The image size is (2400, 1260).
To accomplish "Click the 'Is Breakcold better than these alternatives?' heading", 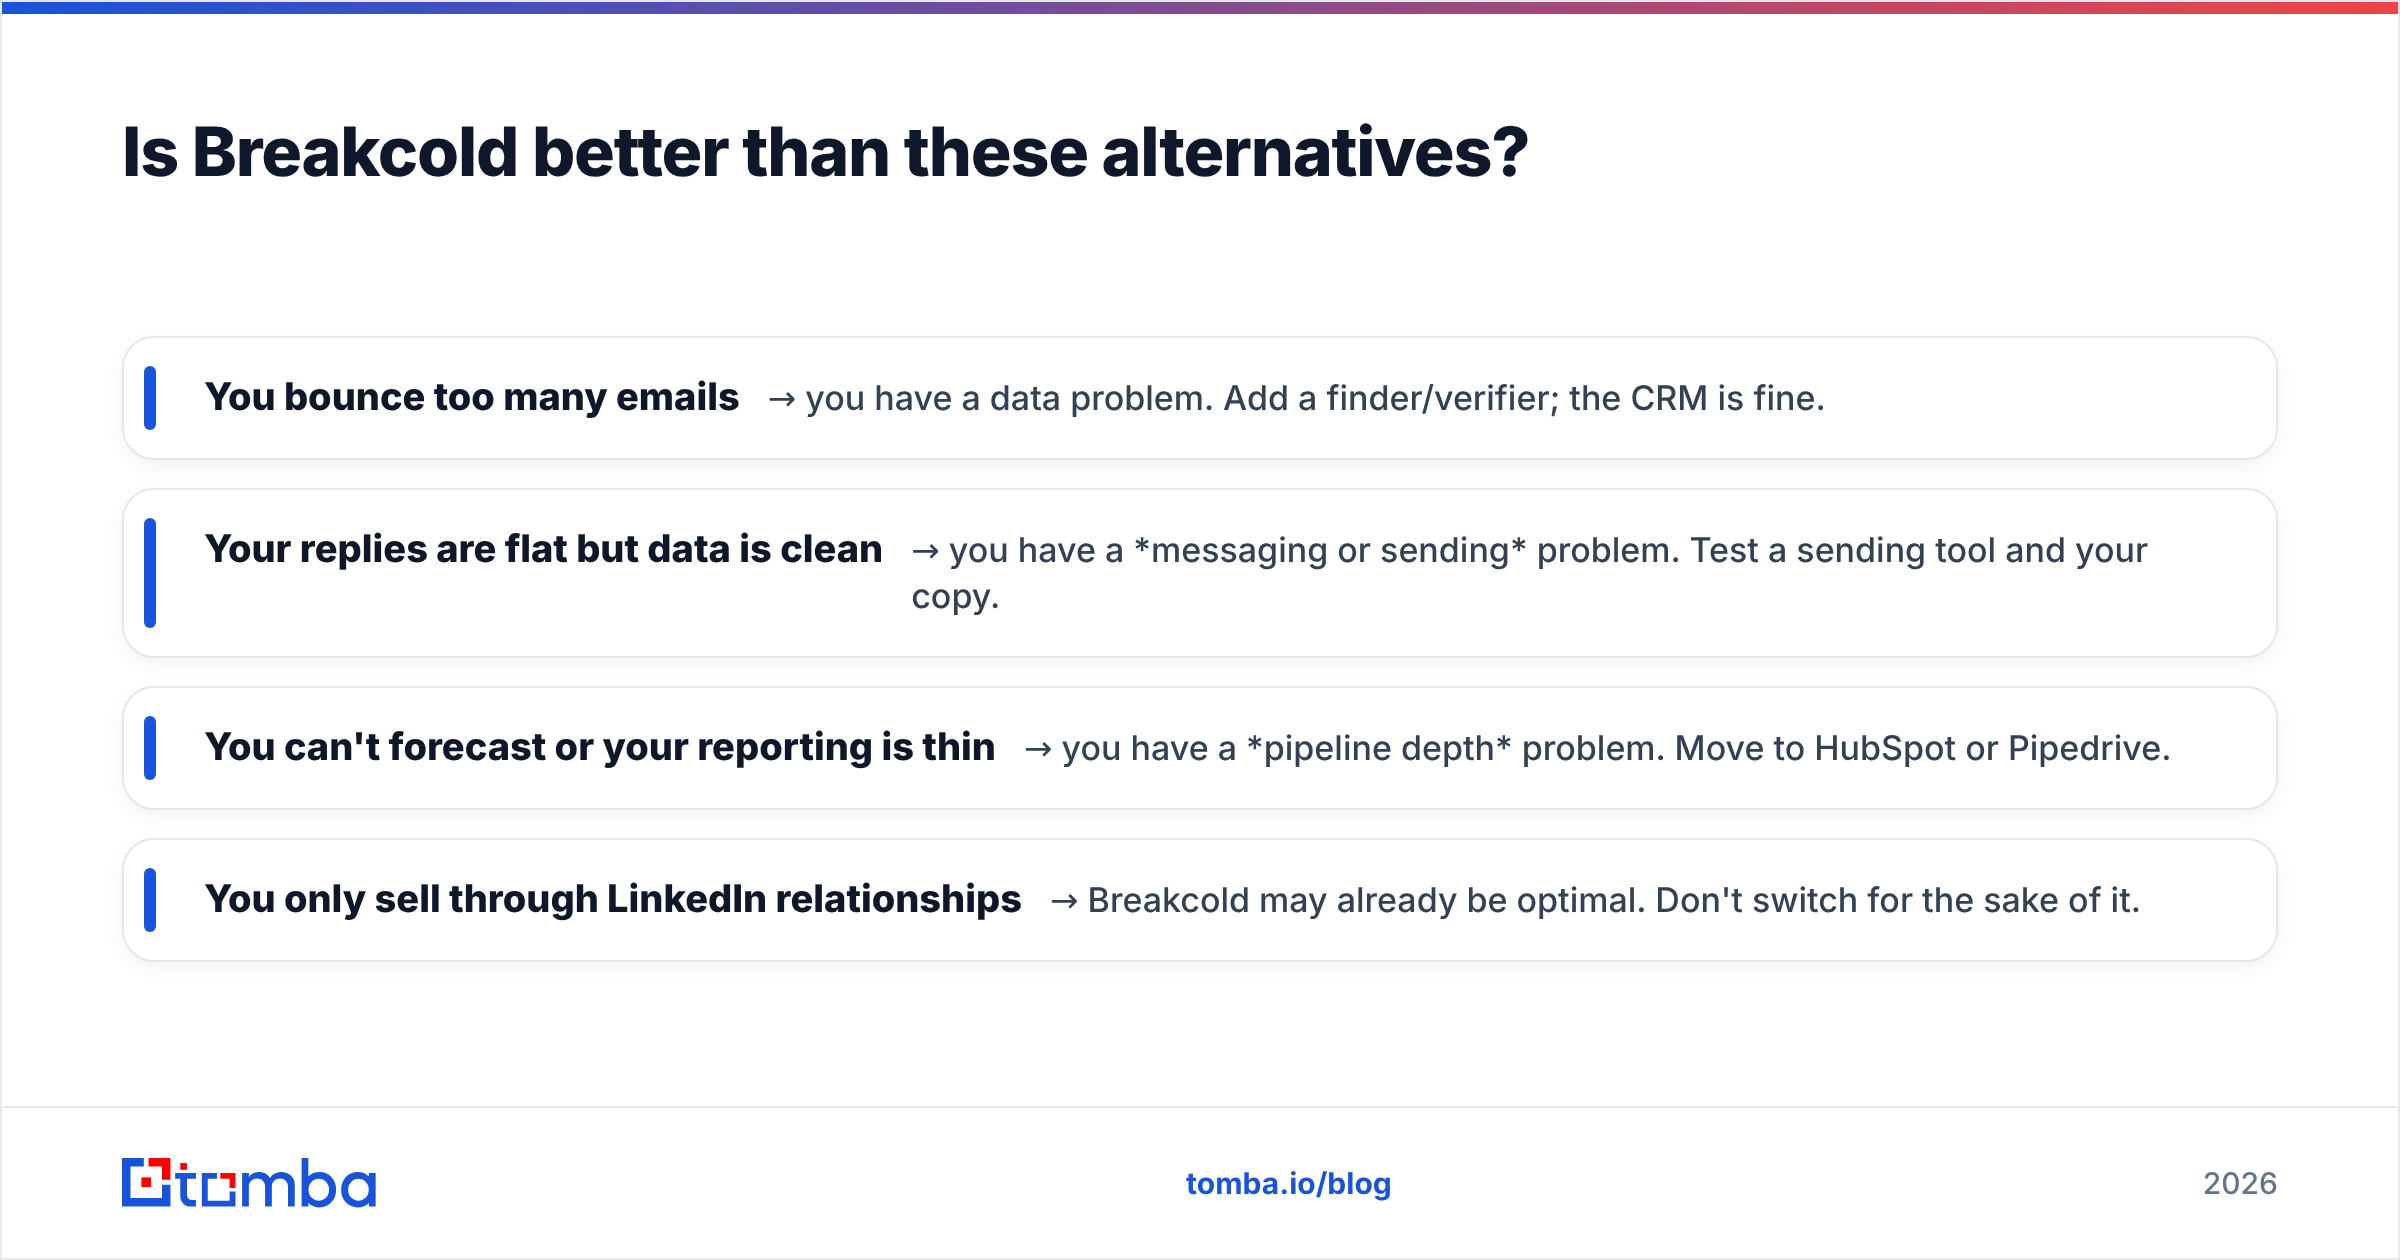I will (825, 153).
